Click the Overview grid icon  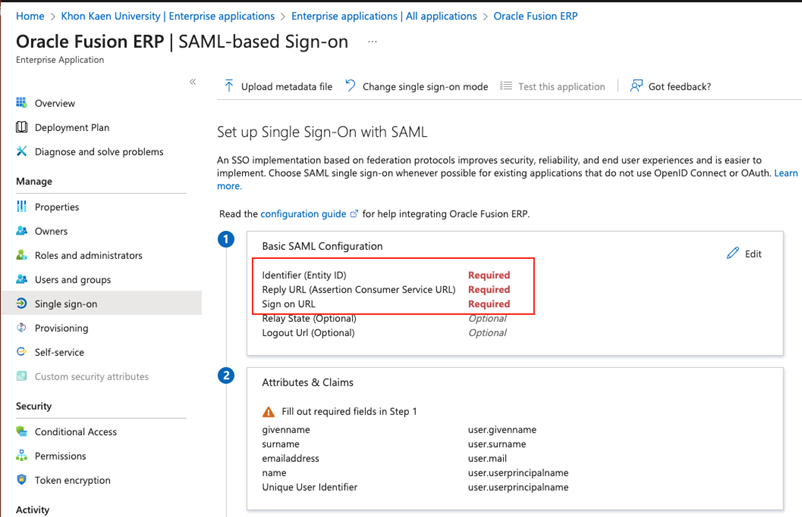21,103
